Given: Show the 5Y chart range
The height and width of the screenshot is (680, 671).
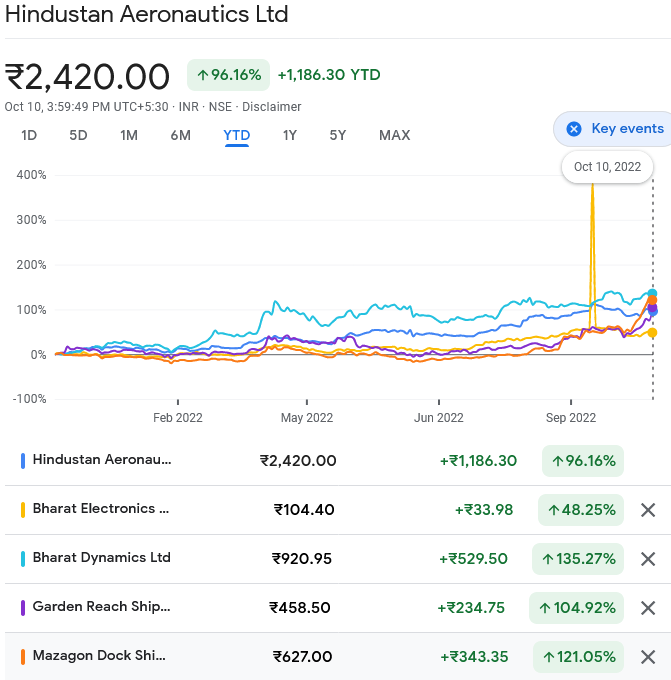Looking at the screenshot, I should coord(338,135).
